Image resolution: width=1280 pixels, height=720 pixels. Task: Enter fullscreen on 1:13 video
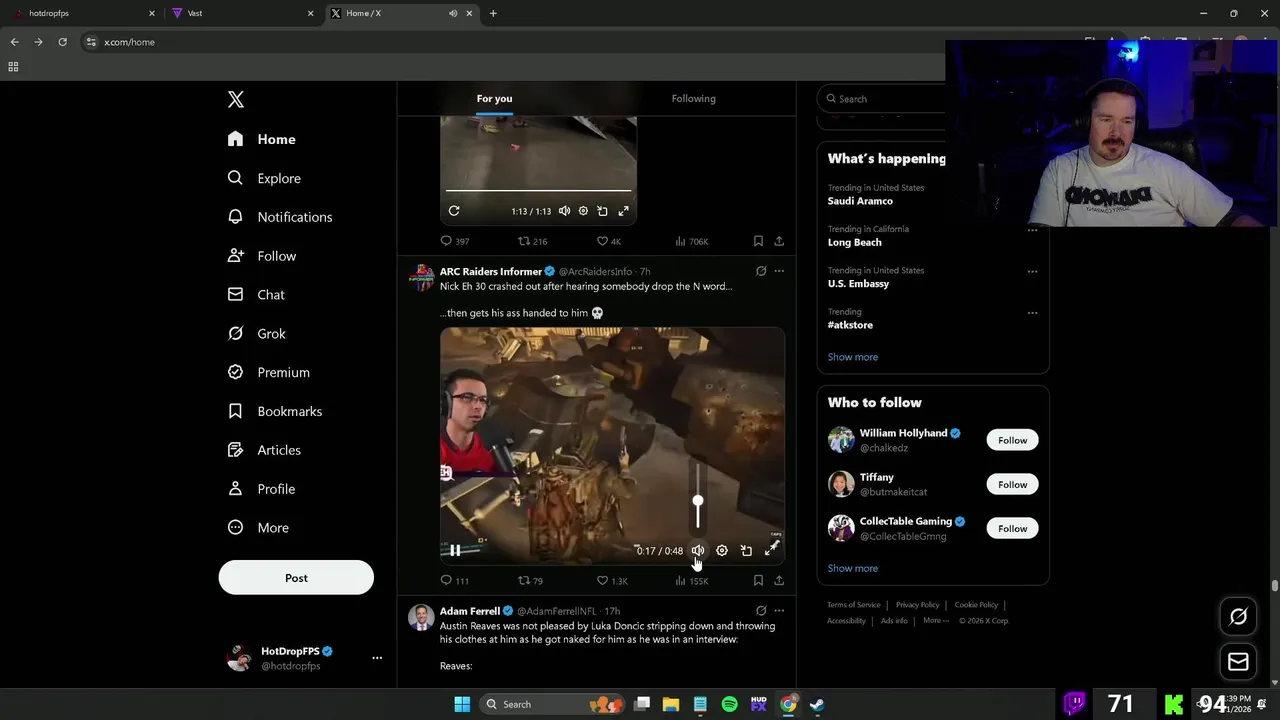pyautogui.click(x=623, y=211)
